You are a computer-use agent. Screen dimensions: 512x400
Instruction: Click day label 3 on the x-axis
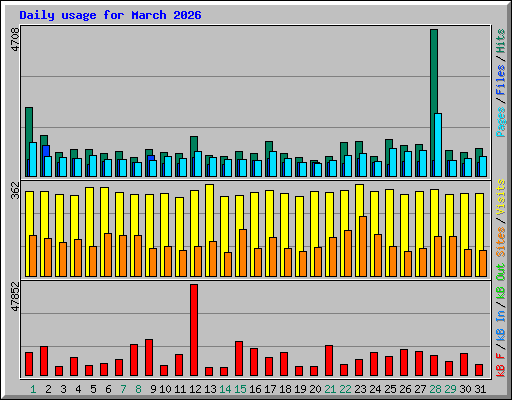63,389
